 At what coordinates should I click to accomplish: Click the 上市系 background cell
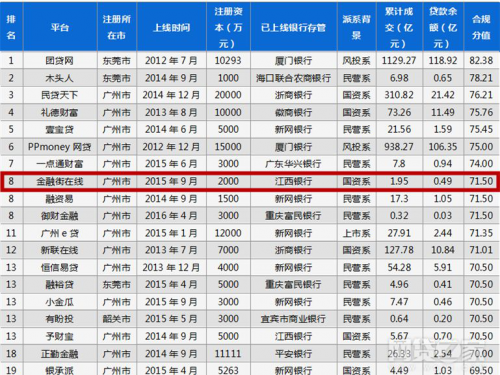357,233
